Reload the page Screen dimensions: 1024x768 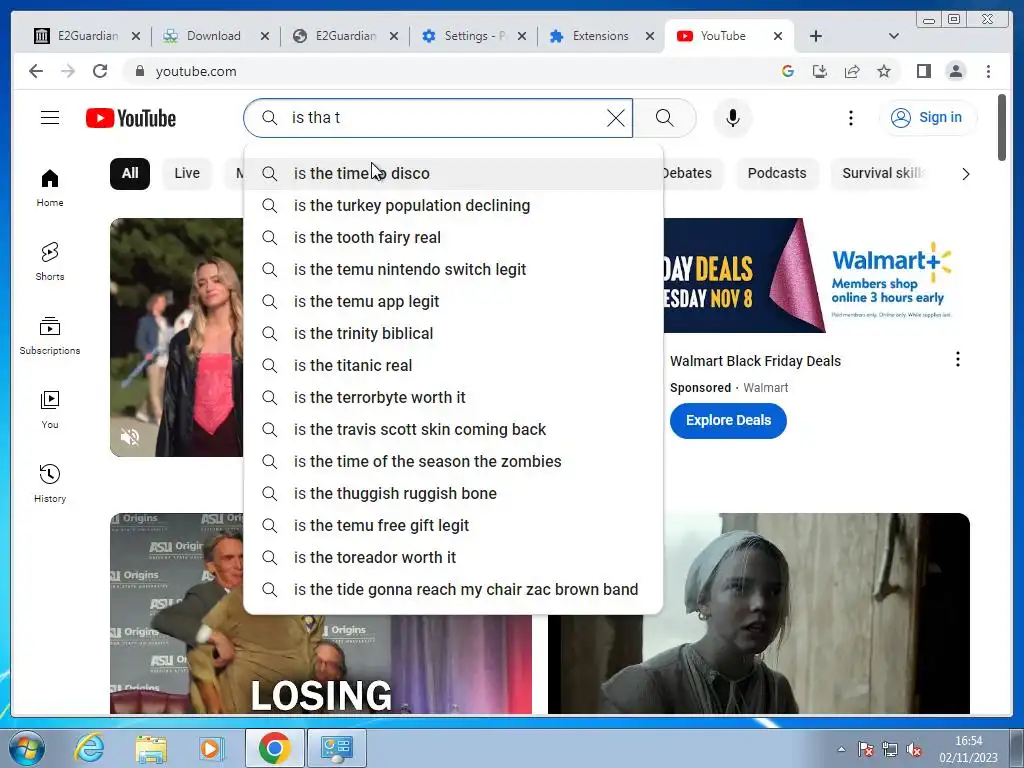coord(100,71)
